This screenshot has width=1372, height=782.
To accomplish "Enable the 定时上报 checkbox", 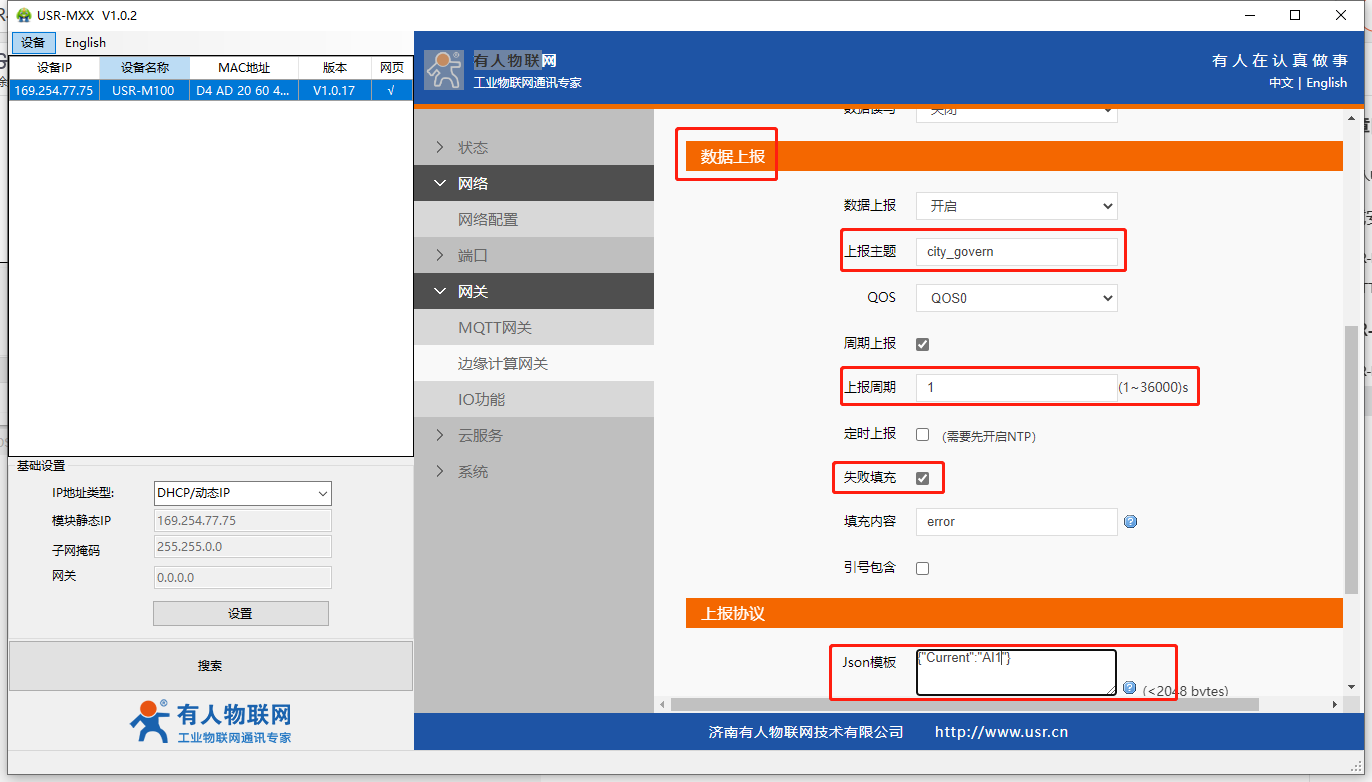I will [923, 434].
